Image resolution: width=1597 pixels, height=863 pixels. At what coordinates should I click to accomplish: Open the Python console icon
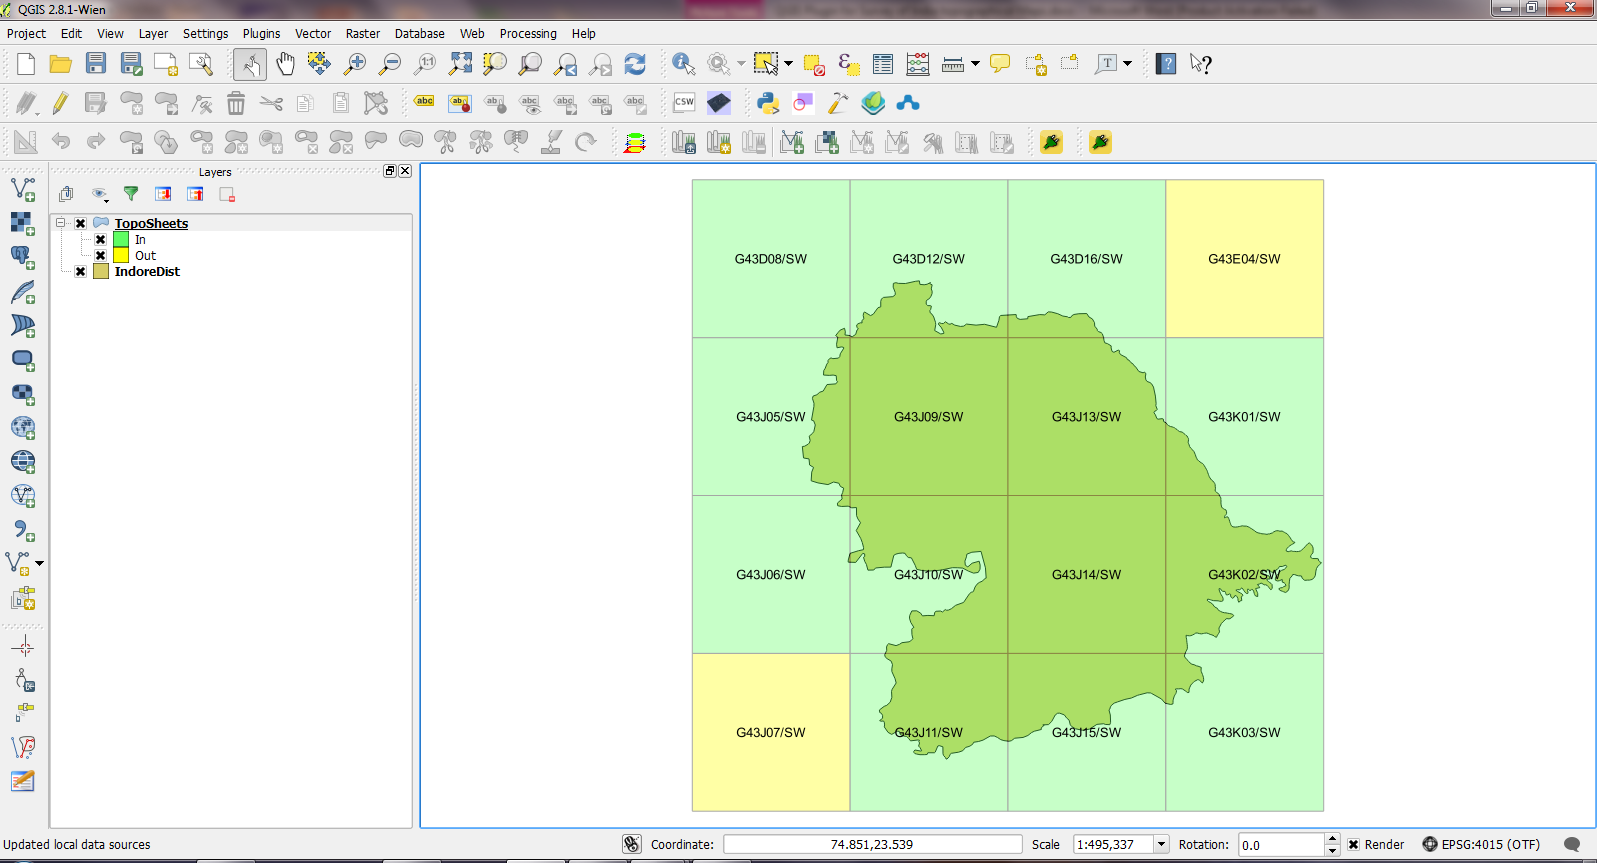(767, 103)
